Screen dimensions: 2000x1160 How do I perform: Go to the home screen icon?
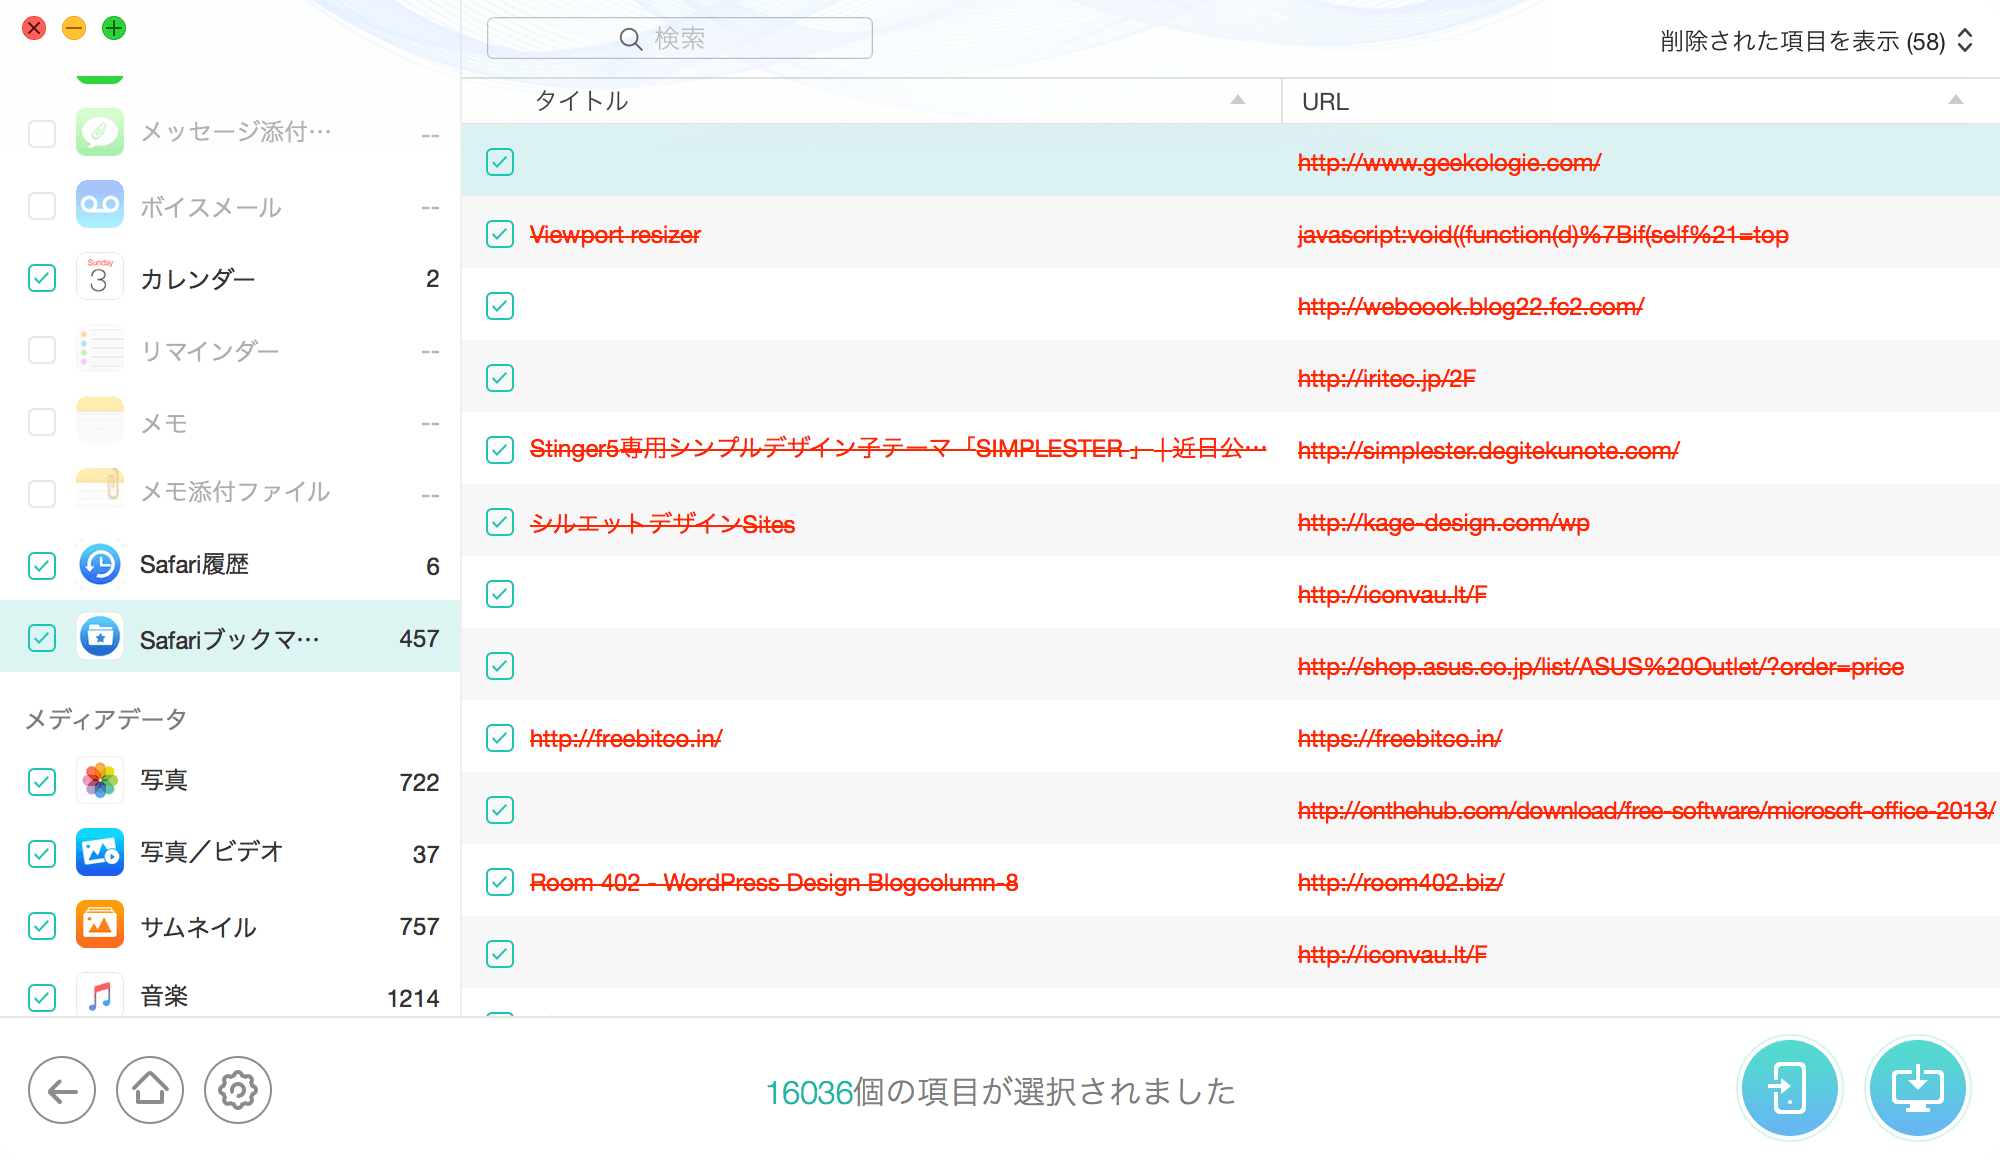tap(150, 1090)
